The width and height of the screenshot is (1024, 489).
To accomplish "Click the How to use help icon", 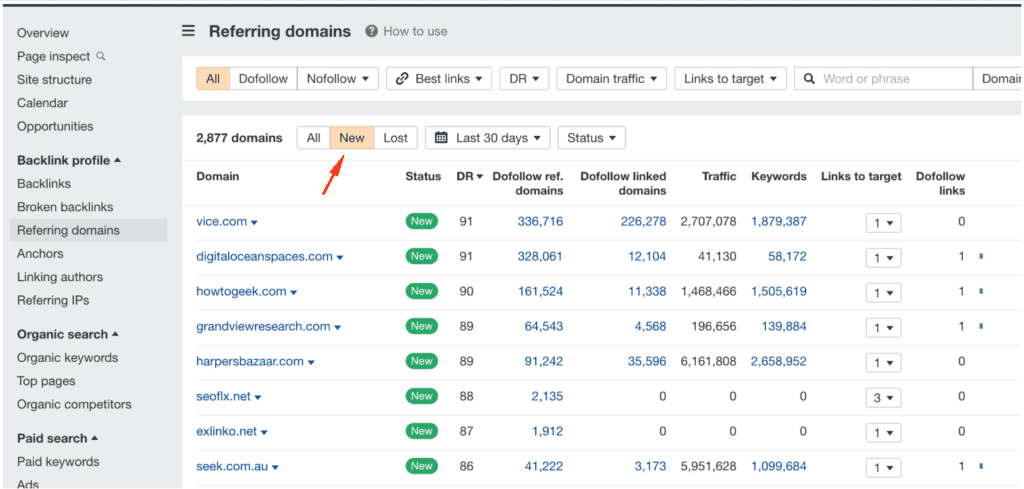I will tap(372, 31).
